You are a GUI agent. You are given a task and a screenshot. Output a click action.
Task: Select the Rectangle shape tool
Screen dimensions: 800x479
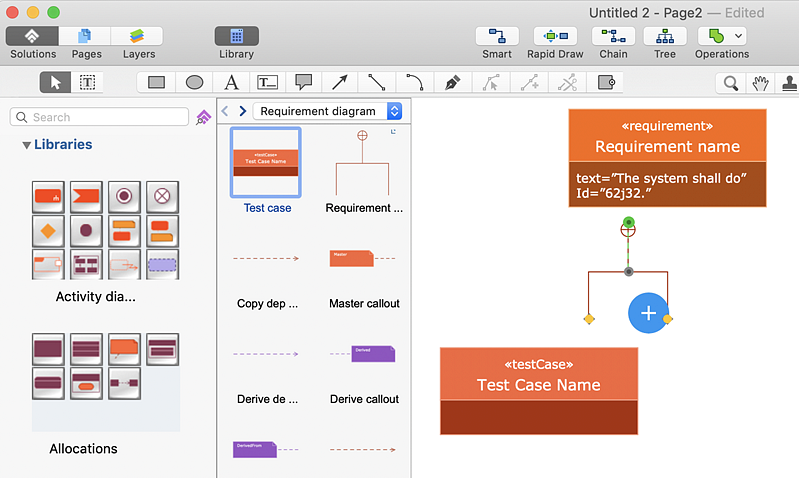[x=156, y=82]
